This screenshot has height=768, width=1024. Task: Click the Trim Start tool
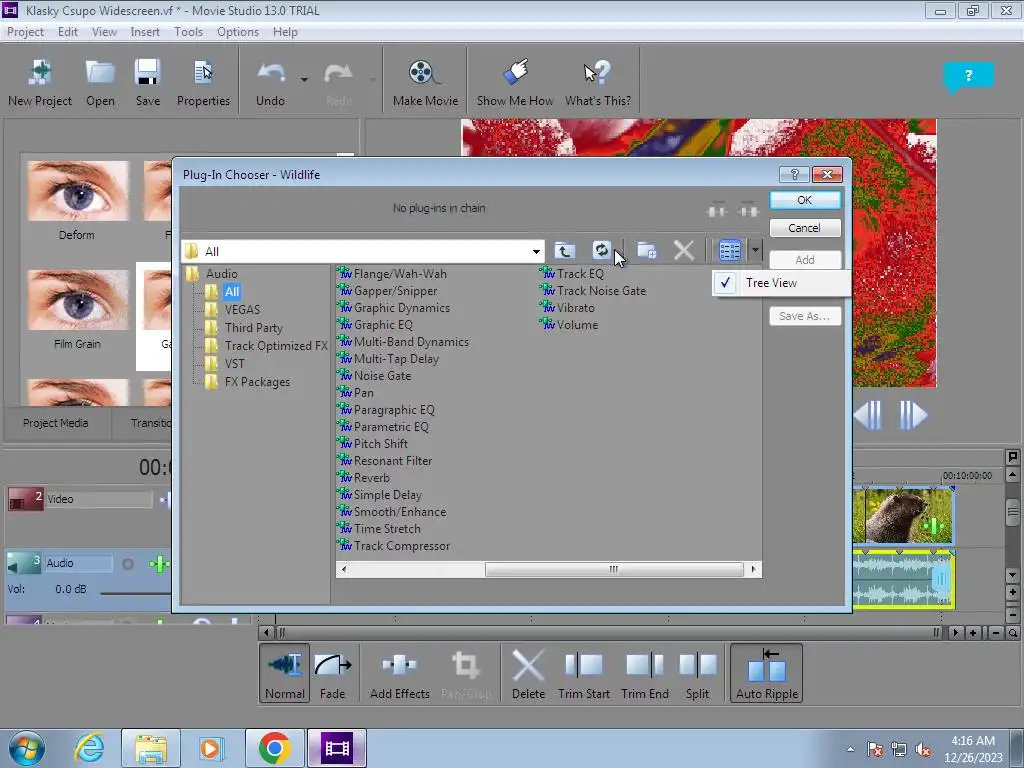click(584, 673)
